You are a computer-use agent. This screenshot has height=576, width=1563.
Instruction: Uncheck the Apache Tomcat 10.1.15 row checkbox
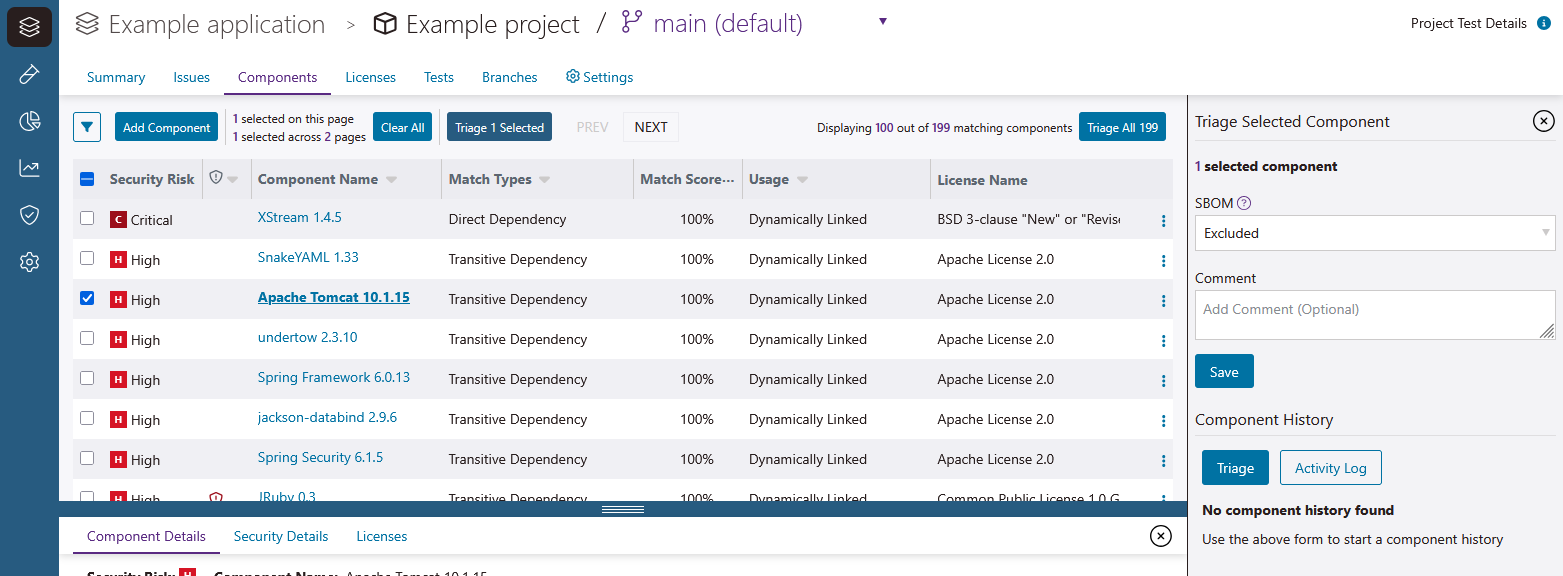(86, 298)
